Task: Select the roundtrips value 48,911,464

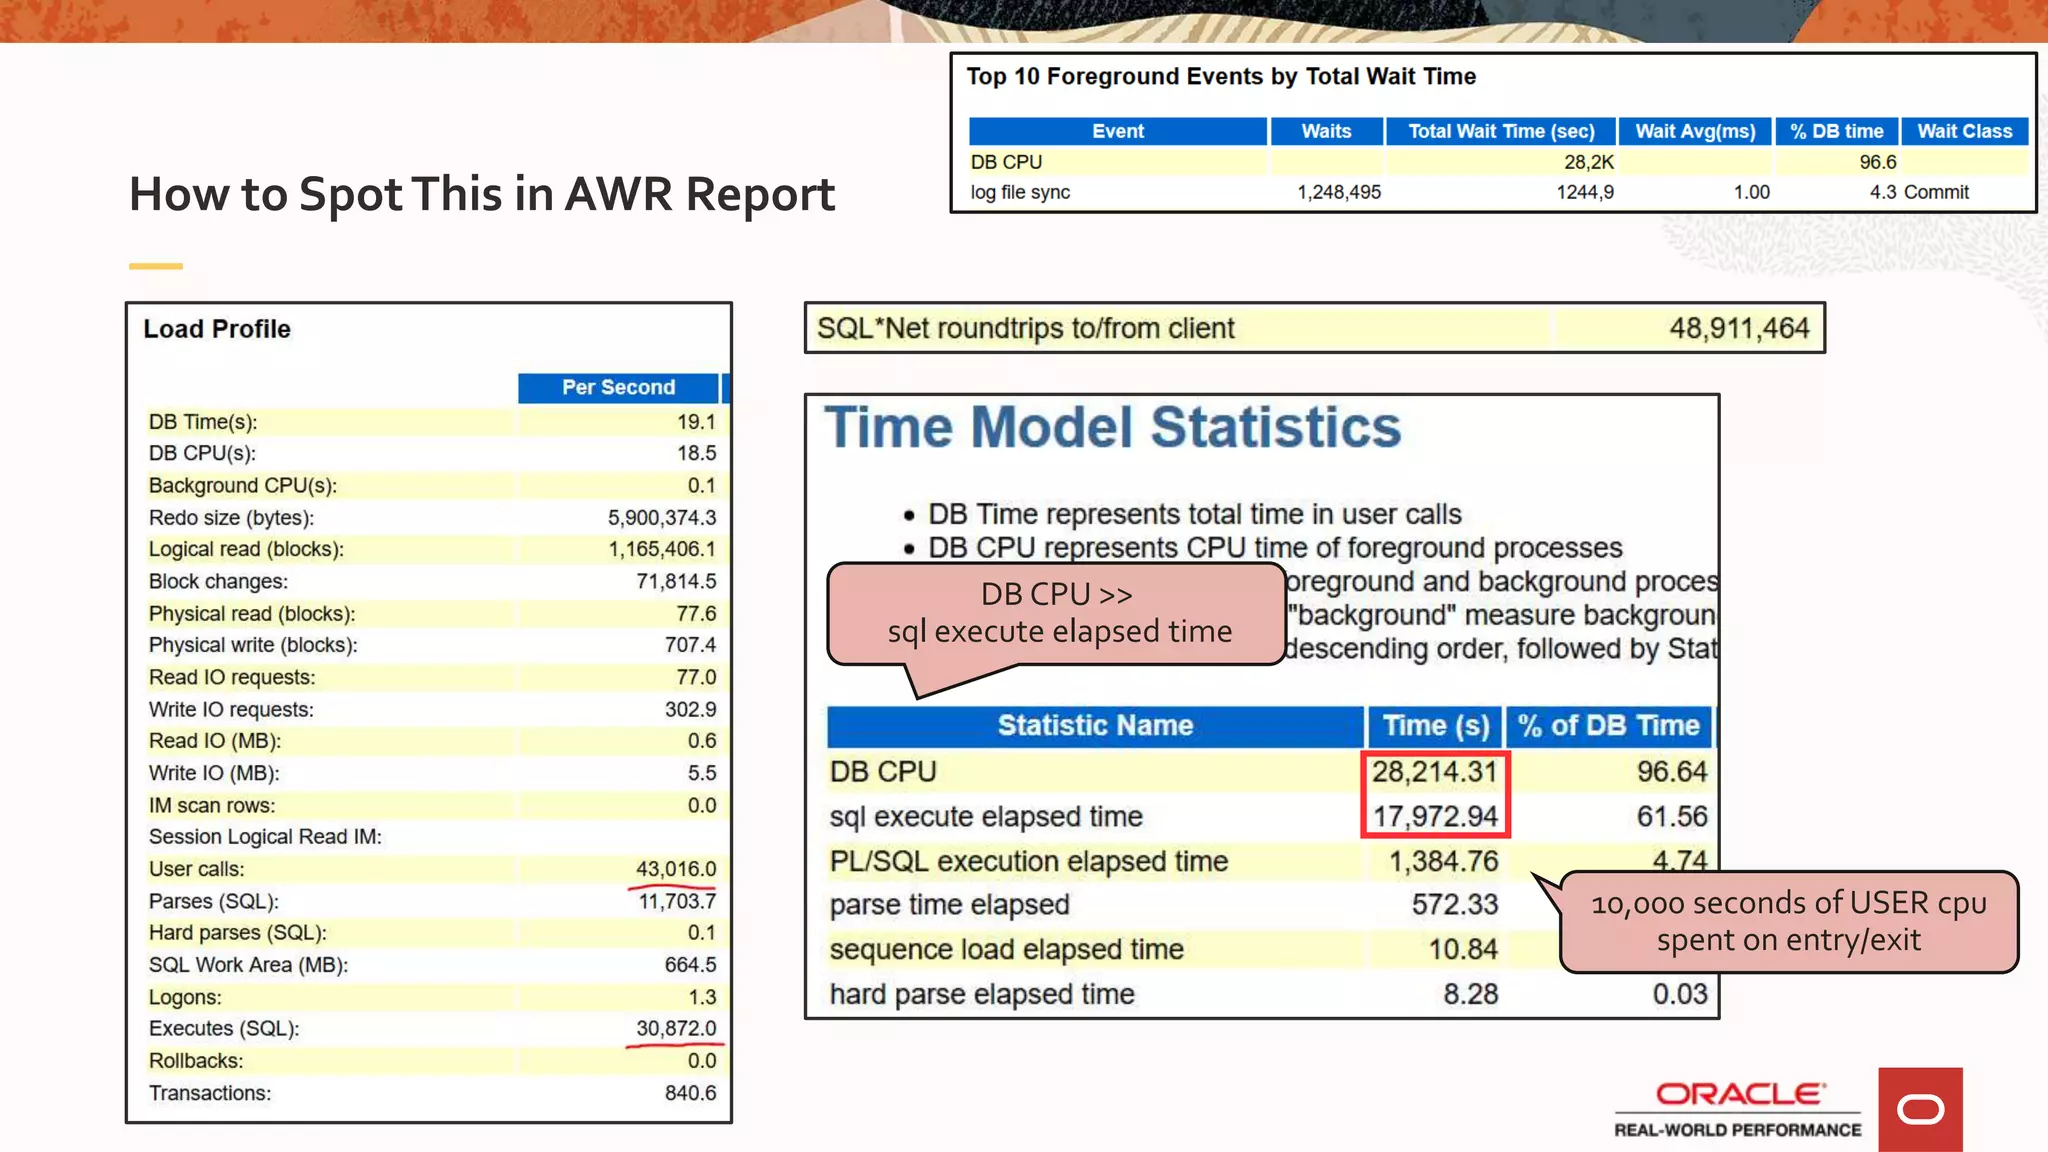Action: (x=1739, y=328)
